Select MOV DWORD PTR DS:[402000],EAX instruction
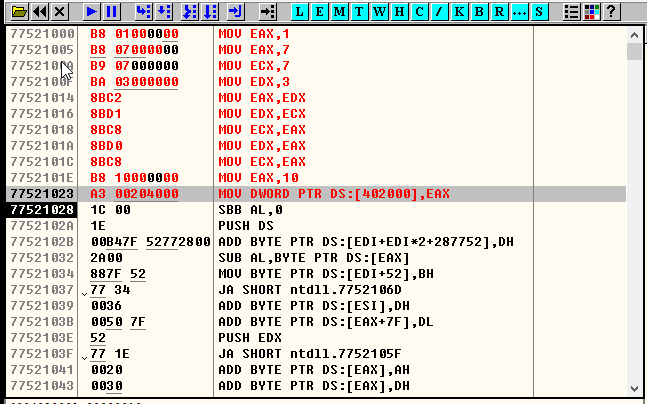Viewport: 647px width, 404px height. click(334, 194)
